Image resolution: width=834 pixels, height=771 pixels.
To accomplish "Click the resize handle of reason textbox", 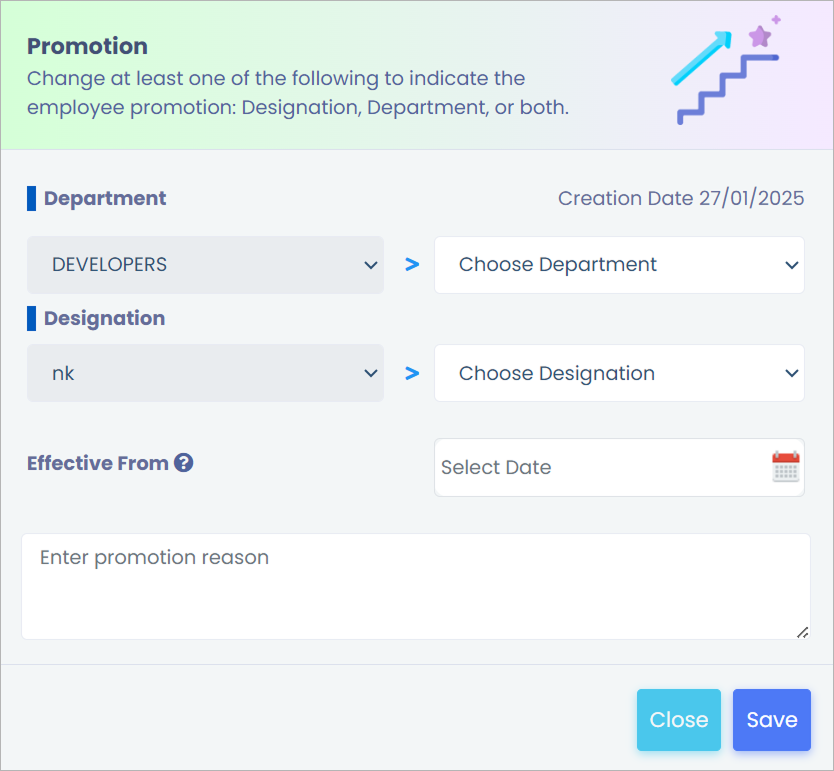I will [802, 631].
